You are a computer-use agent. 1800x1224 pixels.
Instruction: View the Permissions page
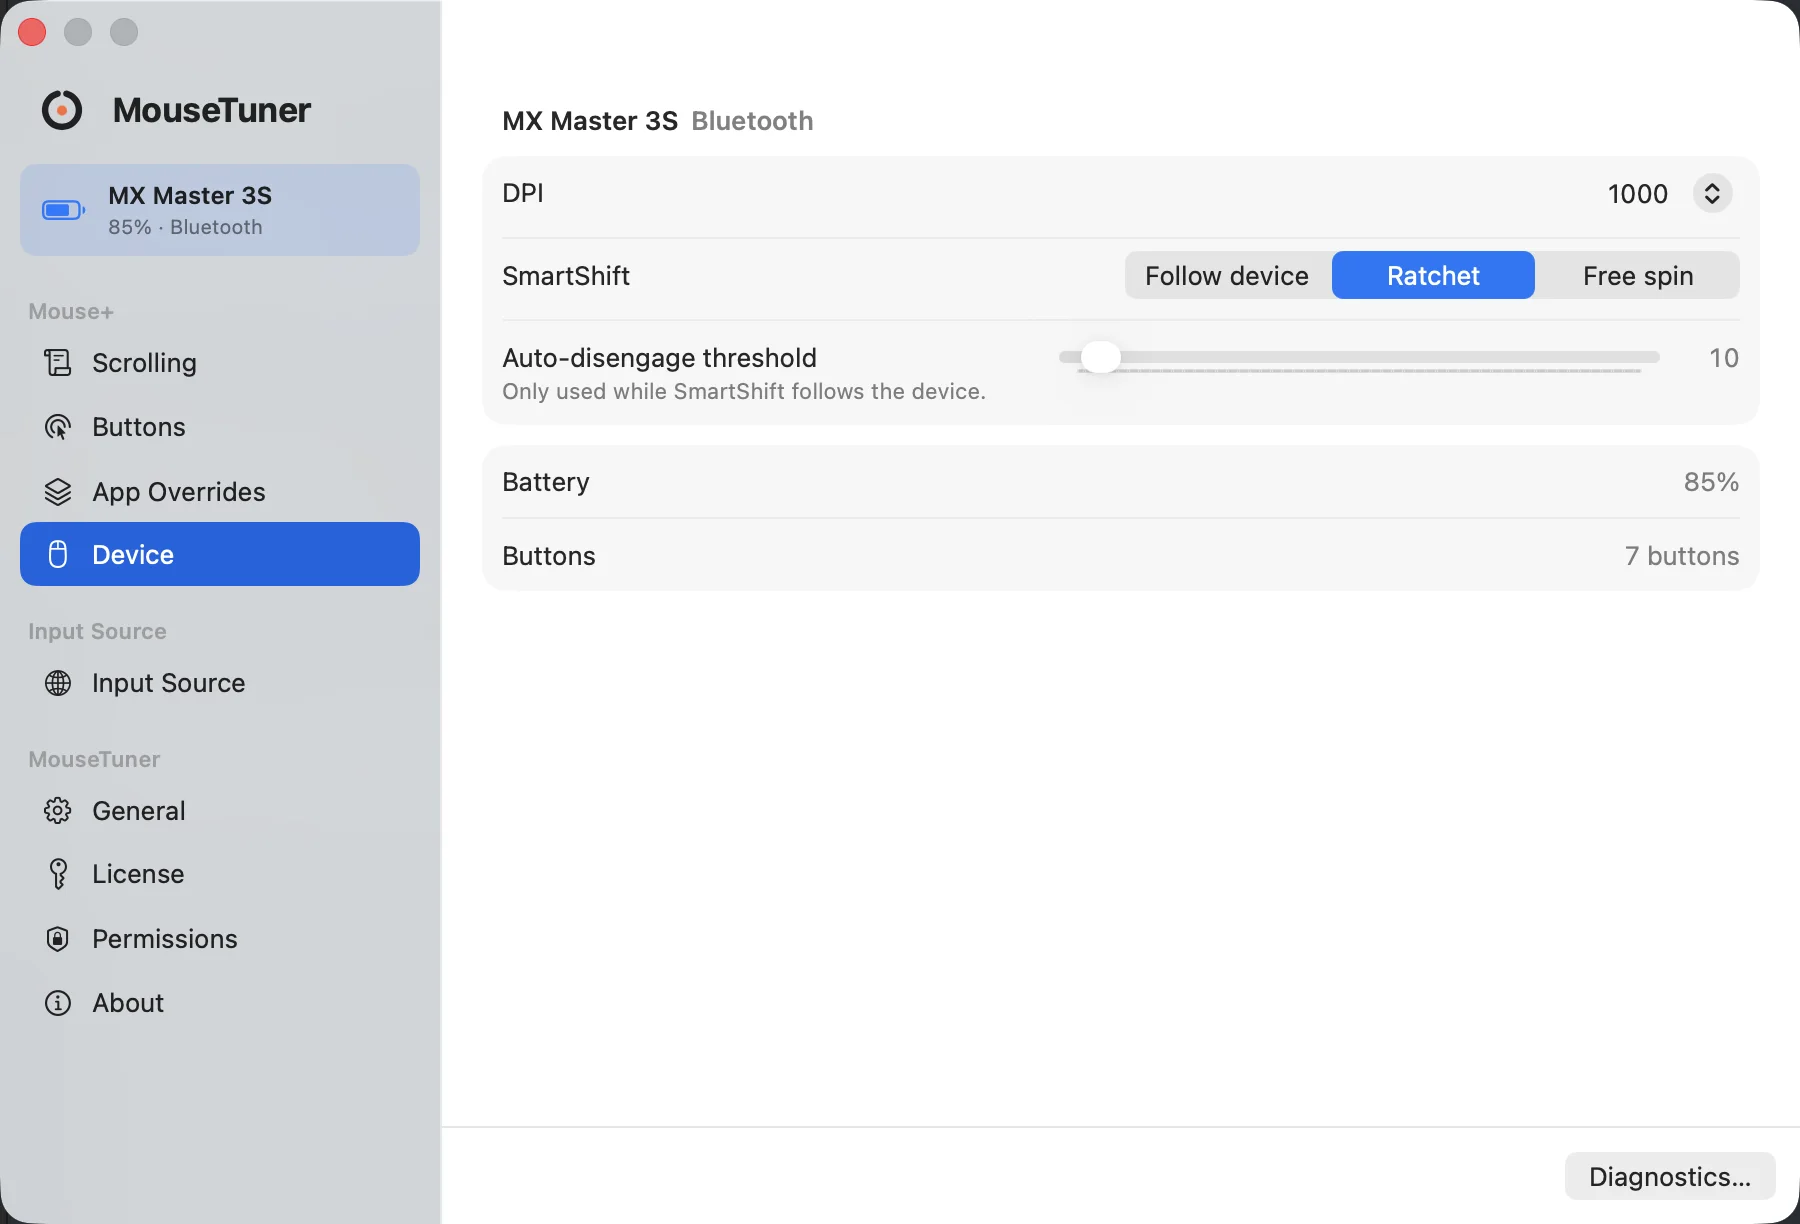[x=220, y=939]
